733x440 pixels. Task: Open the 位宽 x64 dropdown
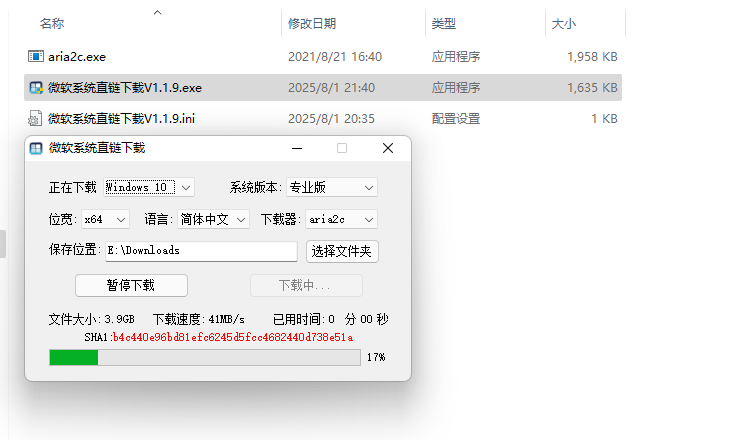[105, 219]
